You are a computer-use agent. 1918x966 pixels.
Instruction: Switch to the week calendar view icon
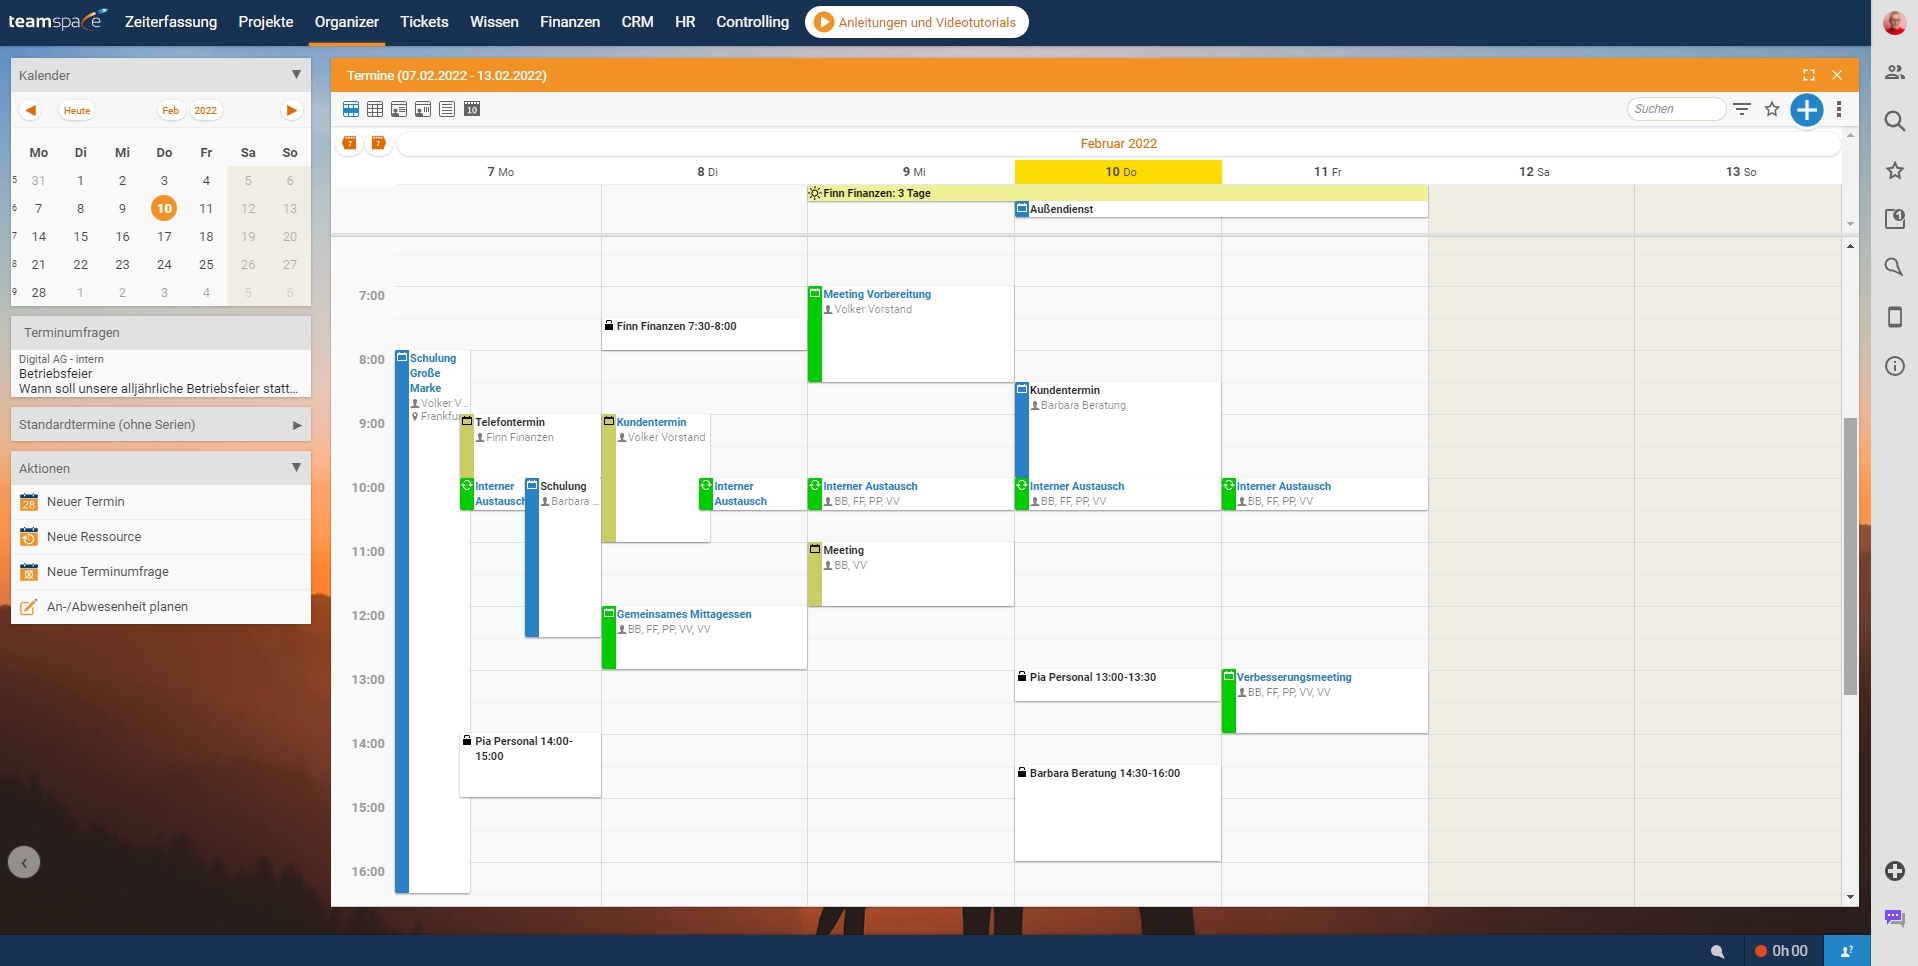coord(351,109)
